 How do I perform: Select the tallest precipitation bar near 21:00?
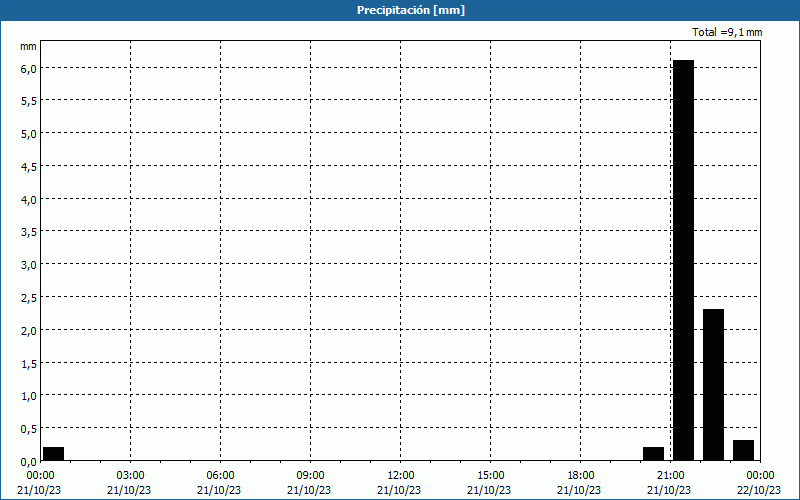pyautogui.click(x=683, y=260)
